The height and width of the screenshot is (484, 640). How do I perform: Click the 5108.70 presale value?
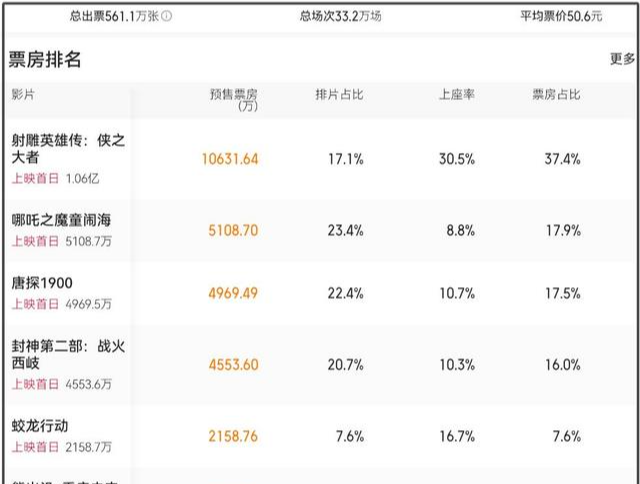point(233,230)
